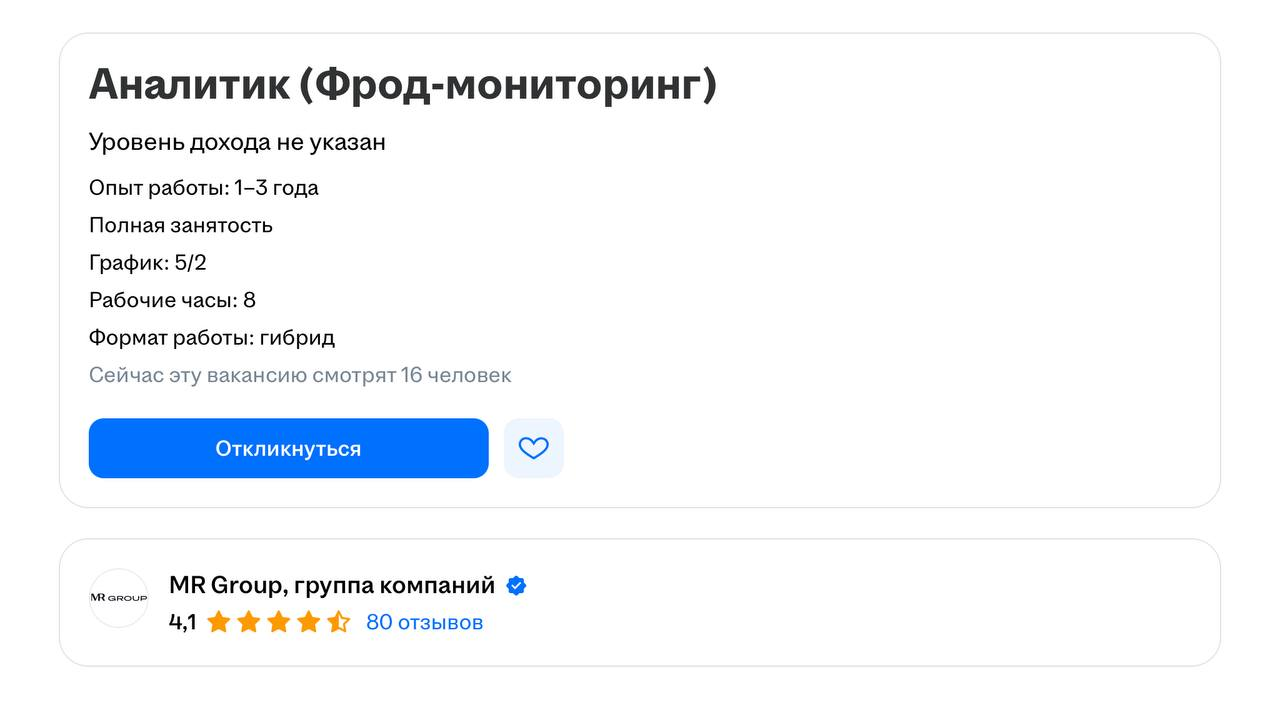Click the Опыт работы: 1–3 года line
This screenshot has height=708, width=1280.
click(204, 188)
